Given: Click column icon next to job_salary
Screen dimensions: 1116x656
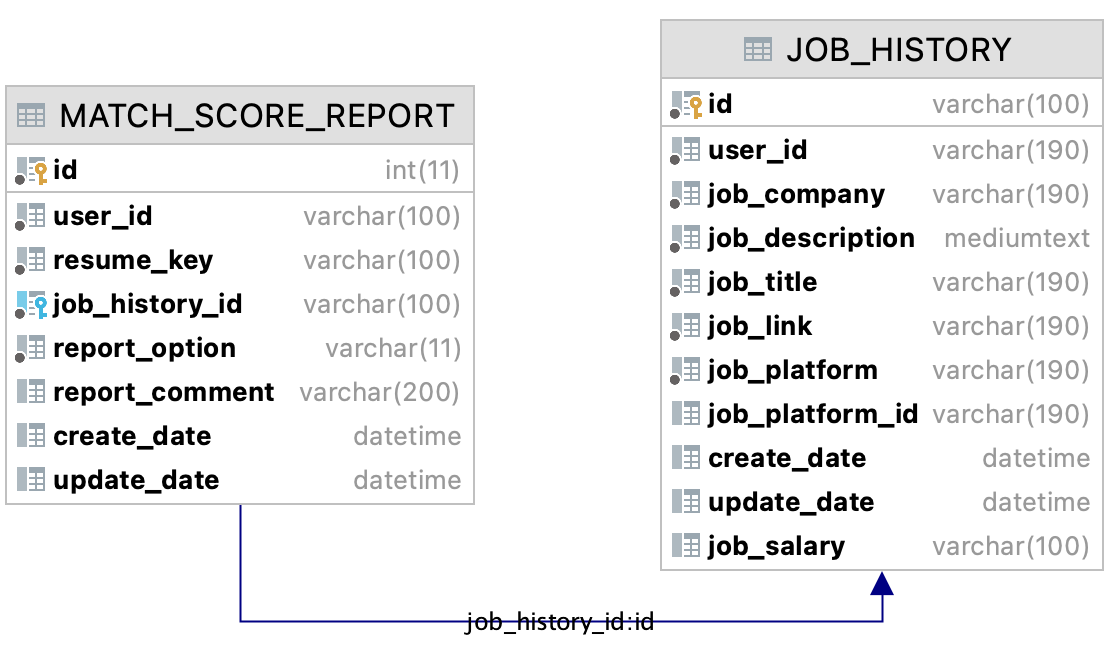Looking at the screenshot, I should point(686,546).
